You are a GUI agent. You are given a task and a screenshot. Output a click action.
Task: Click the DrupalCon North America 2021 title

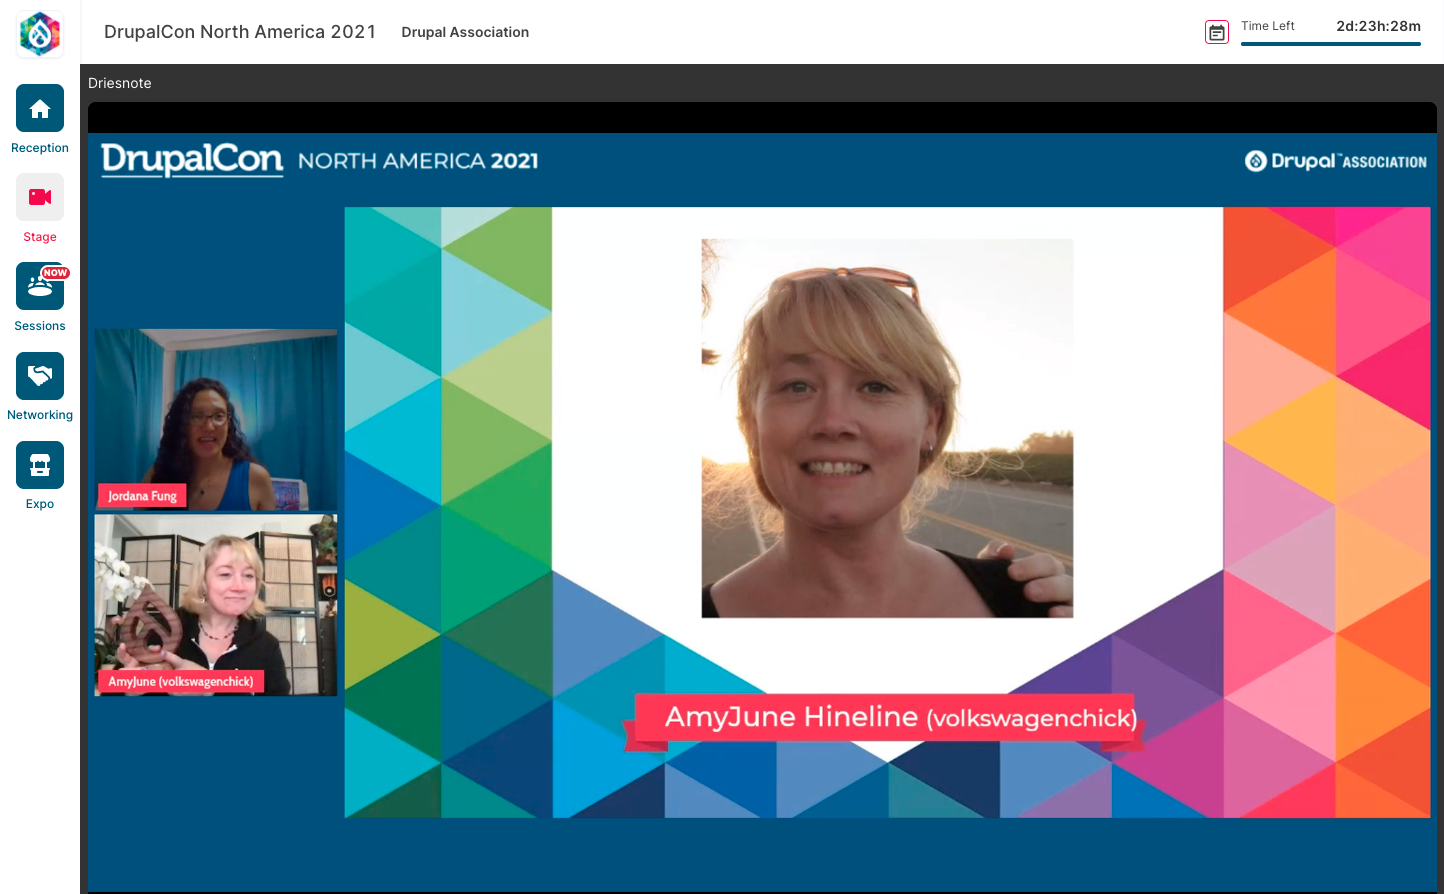pyautogui.click(x=240, y=31)
